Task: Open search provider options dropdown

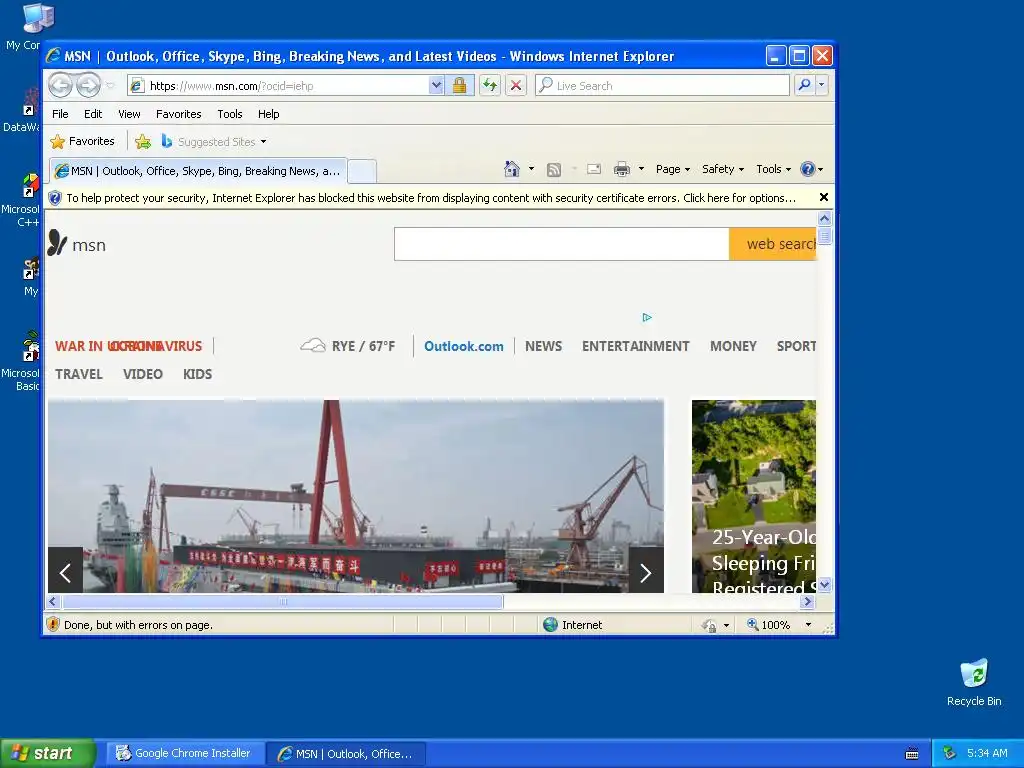Action: point(822,85)
